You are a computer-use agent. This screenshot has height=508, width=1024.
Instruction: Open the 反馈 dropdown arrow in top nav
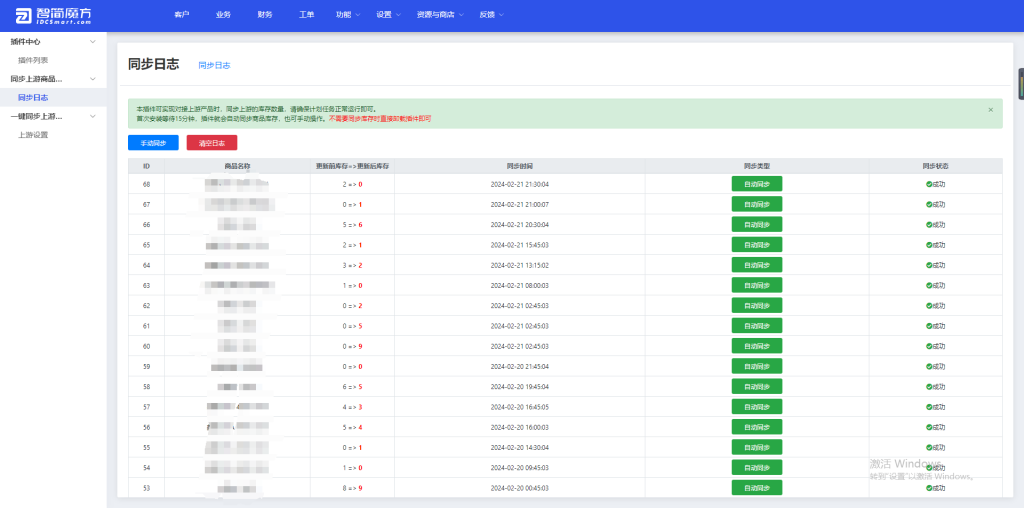tap(502, 15)
